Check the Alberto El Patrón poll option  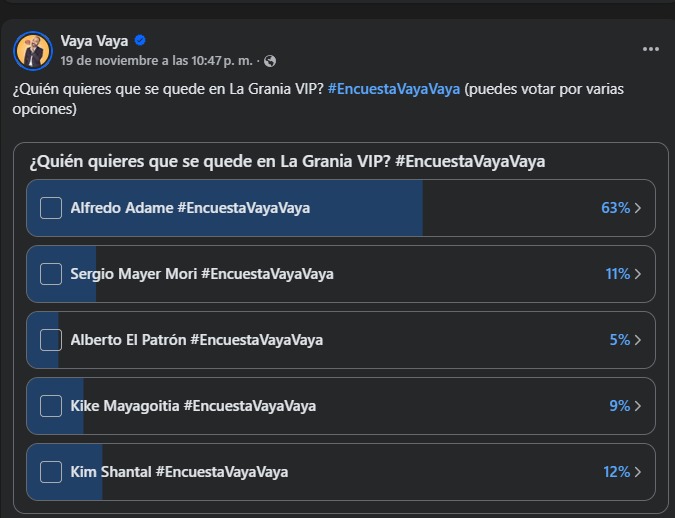click(x=51, y=340)
